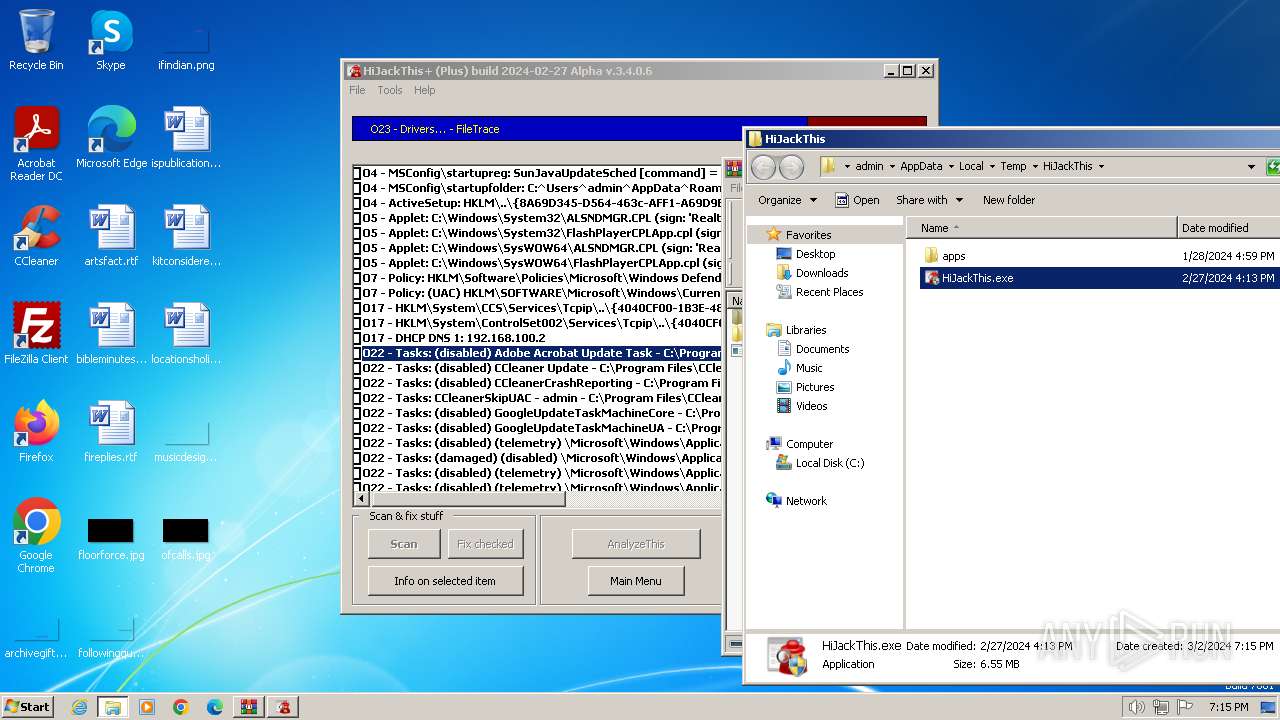
Task: Click Edge icon in the taskbar
Action: 214,707
